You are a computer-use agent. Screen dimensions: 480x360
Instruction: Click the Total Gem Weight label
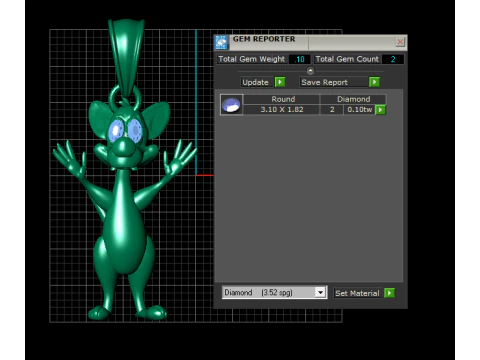click(252, 59)
